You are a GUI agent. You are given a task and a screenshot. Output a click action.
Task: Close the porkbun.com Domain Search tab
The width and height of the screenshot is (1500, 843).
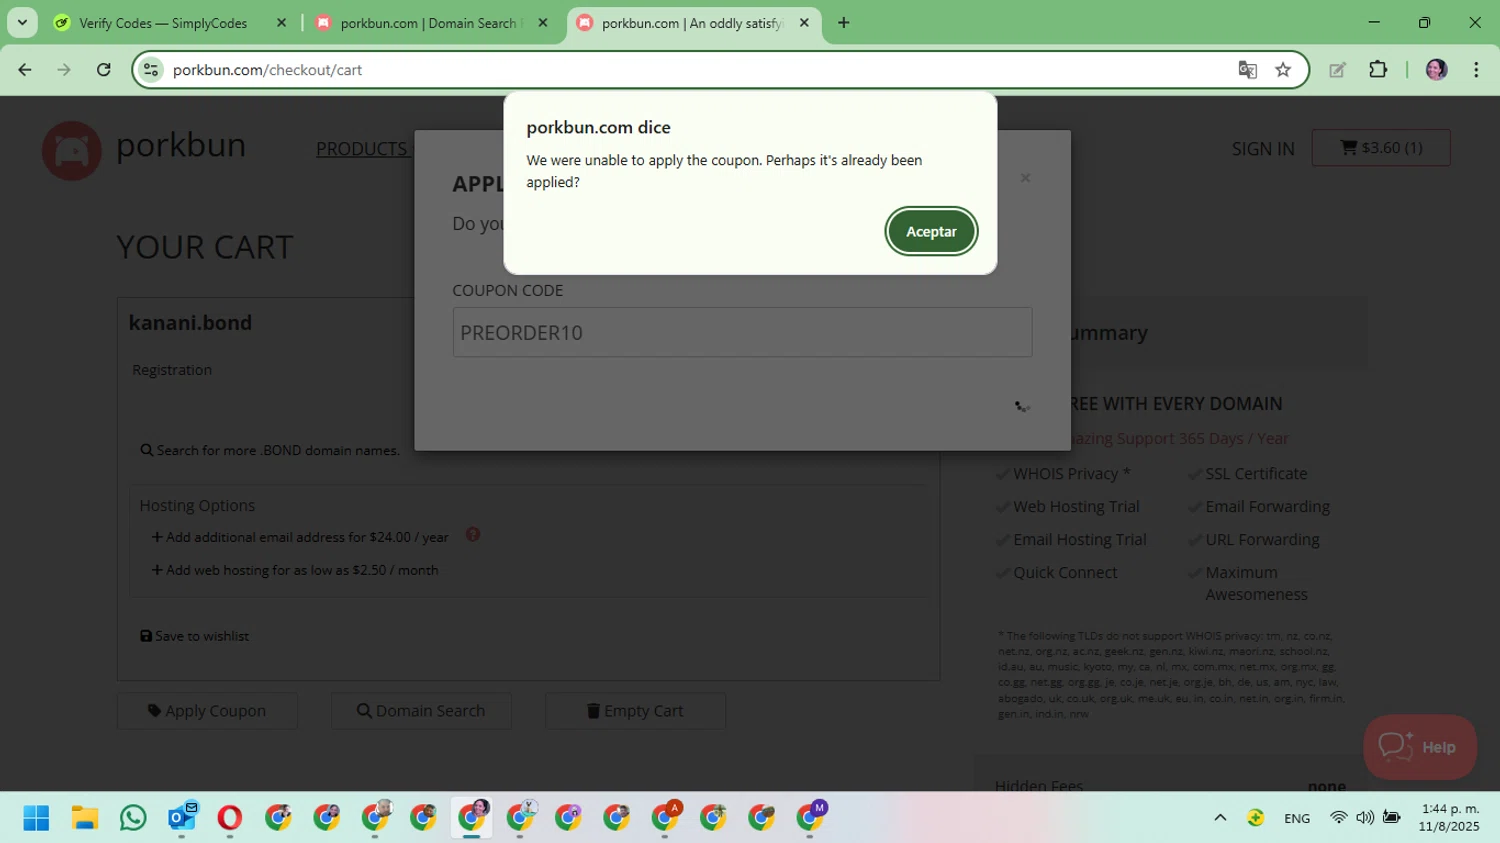[543, 23]
